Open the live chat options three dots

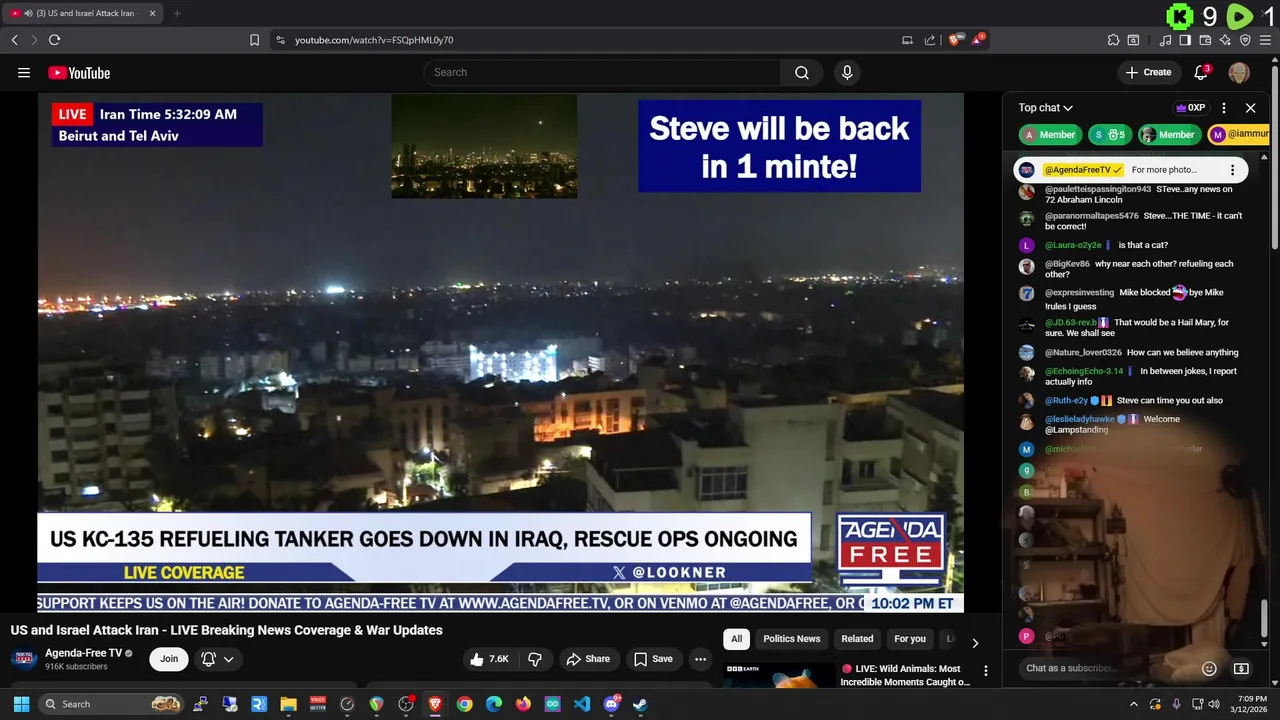[1224, 108]
